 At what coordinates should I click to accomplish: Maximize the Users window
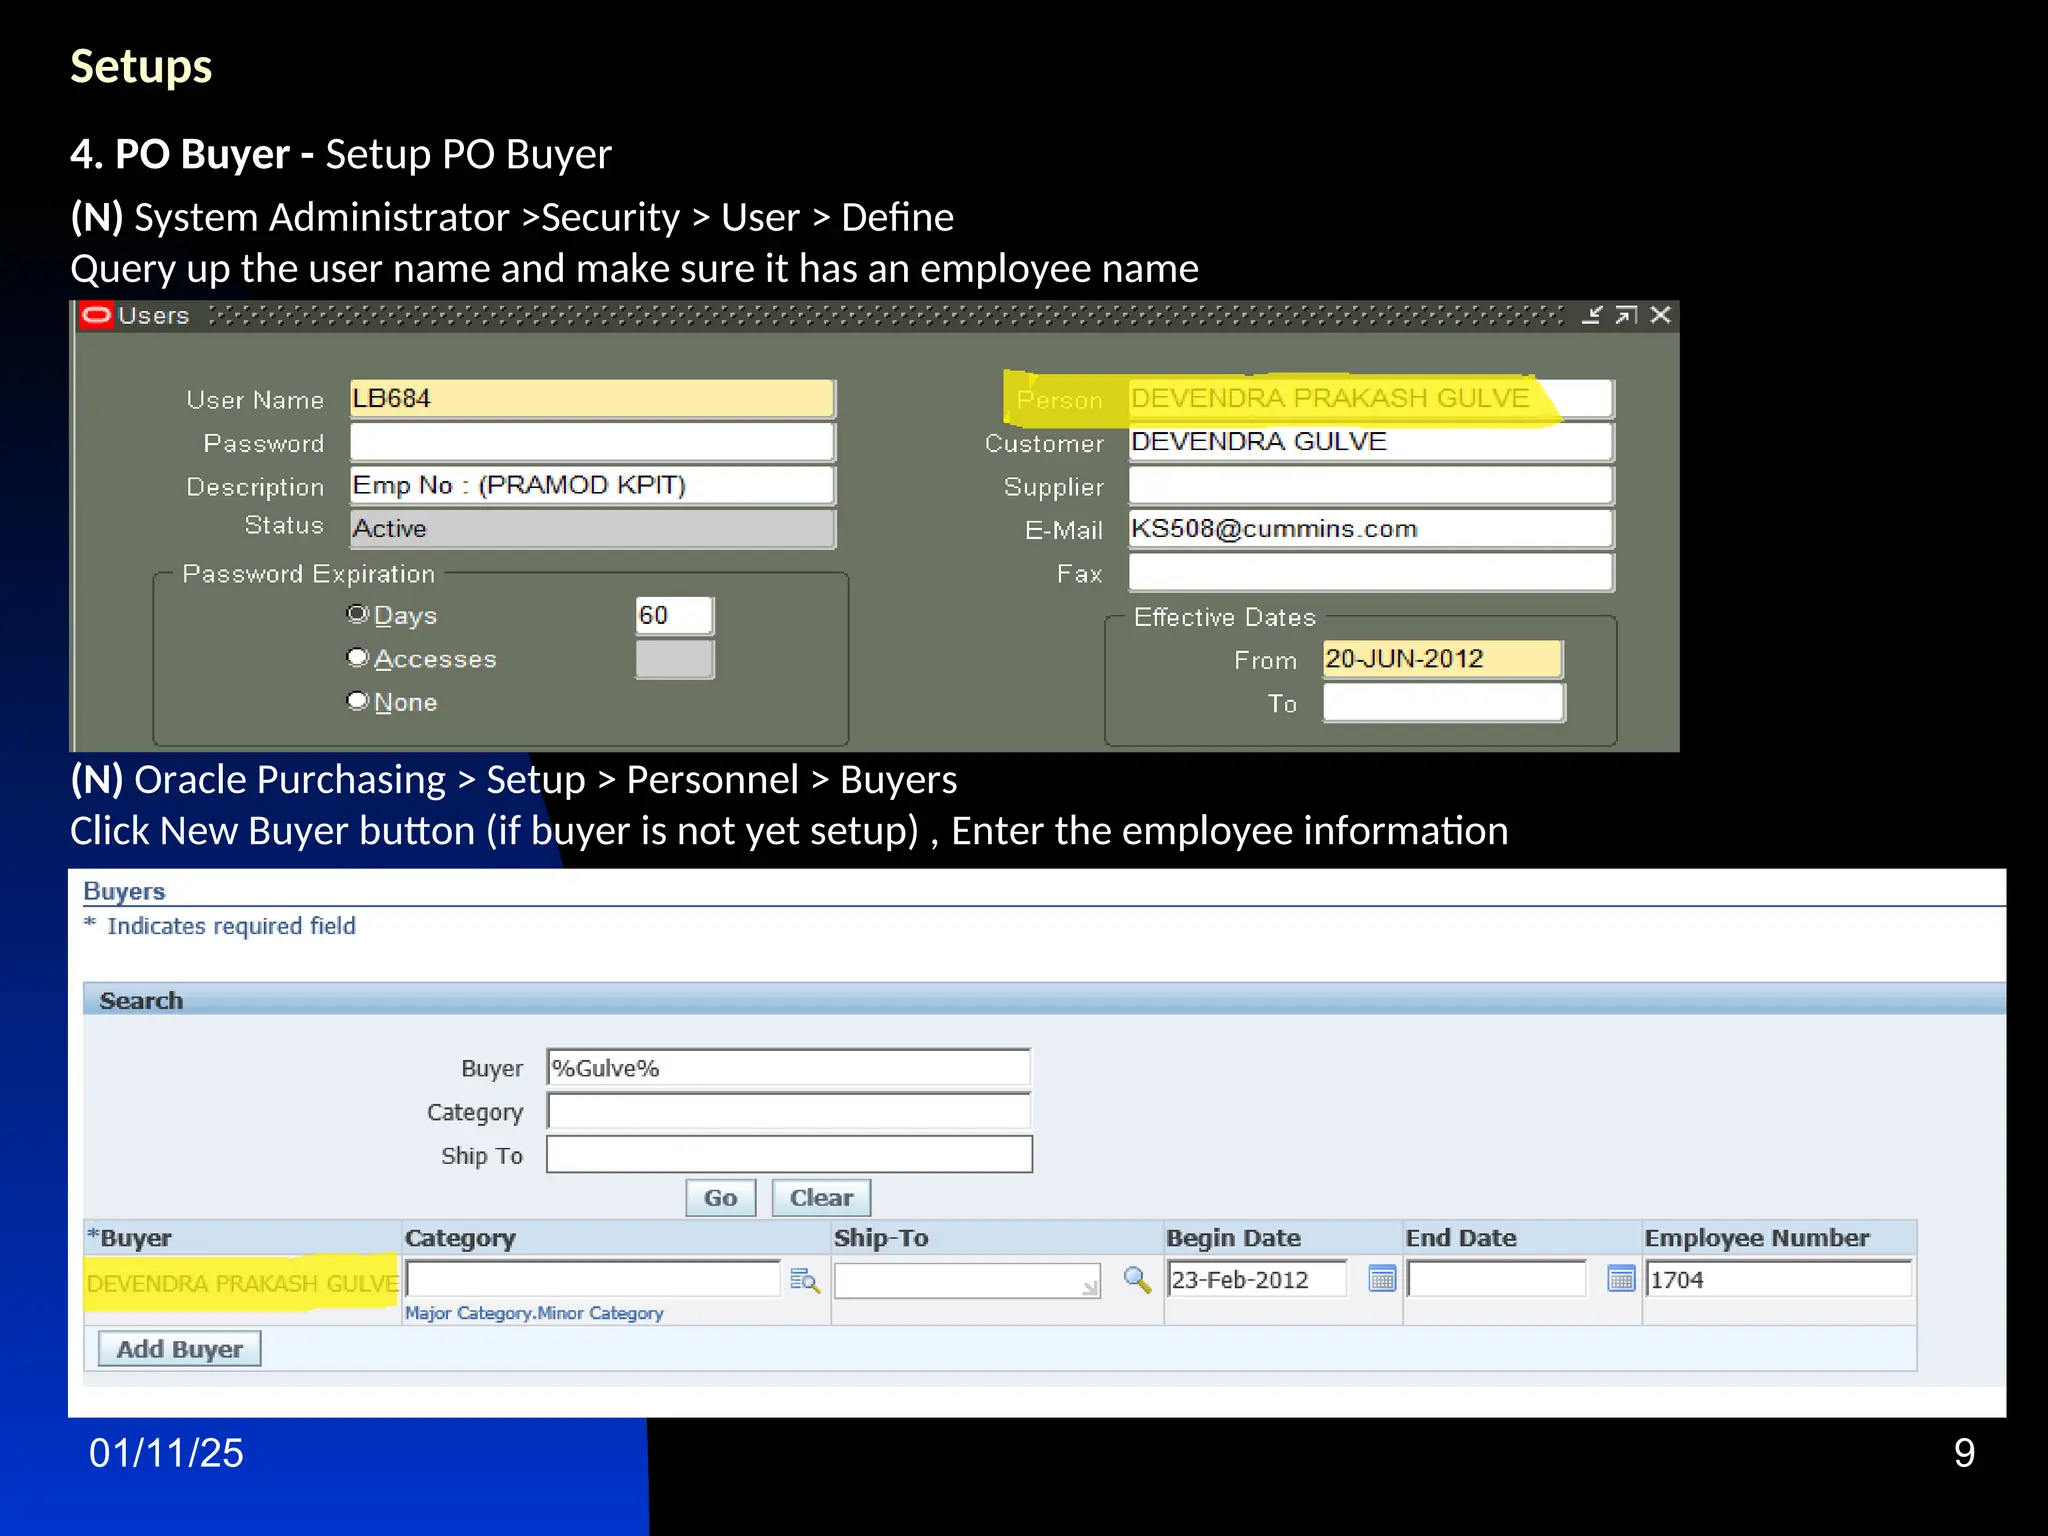[1626, 316]
